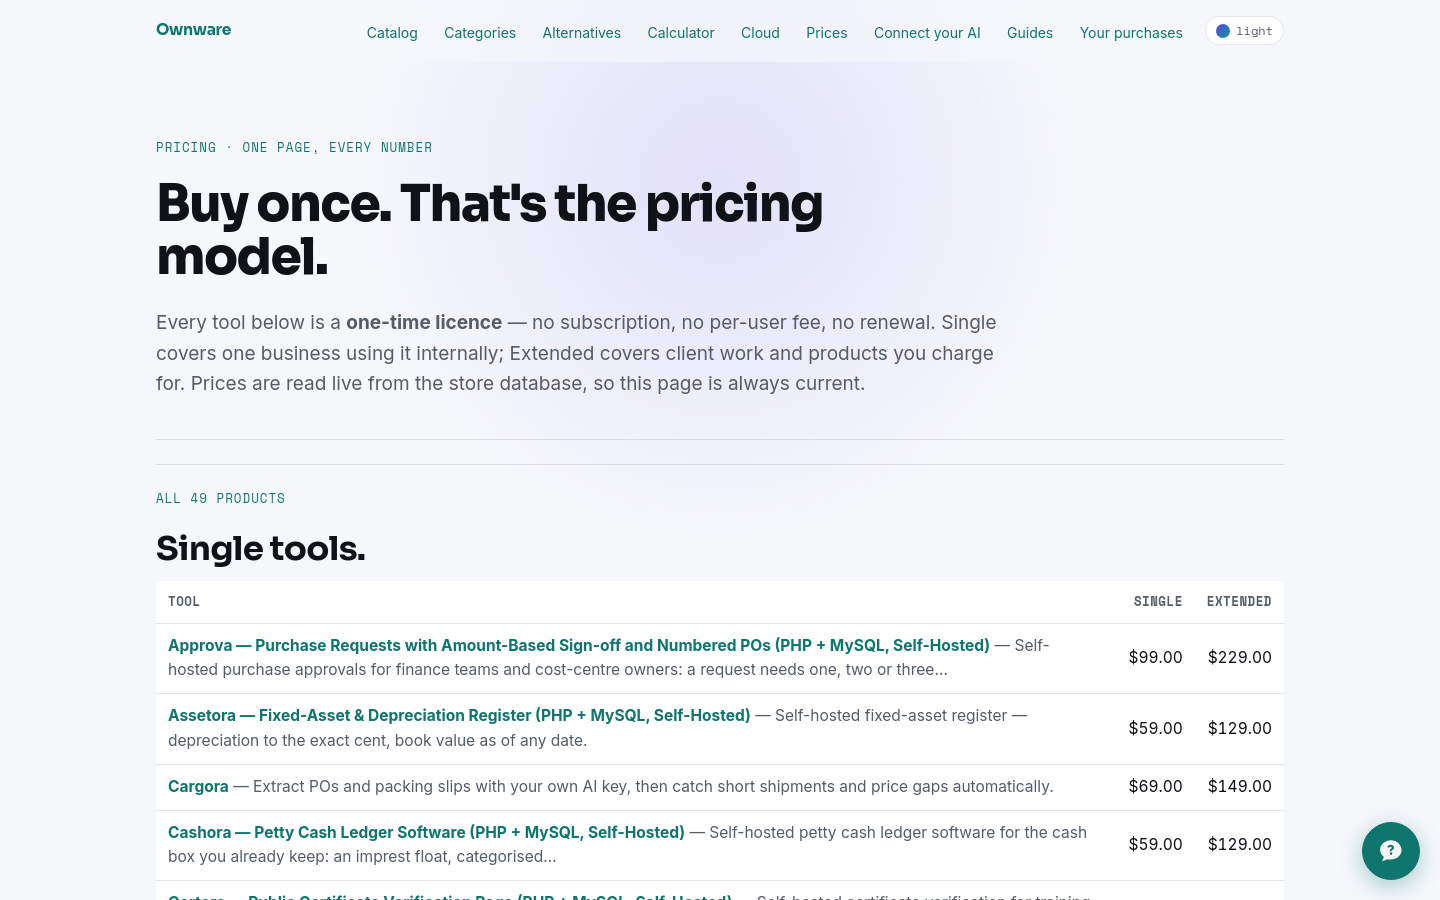Viewport: 1440px width, 900px height.
Task: Open the Calculator page
Action: pos(681,33)
